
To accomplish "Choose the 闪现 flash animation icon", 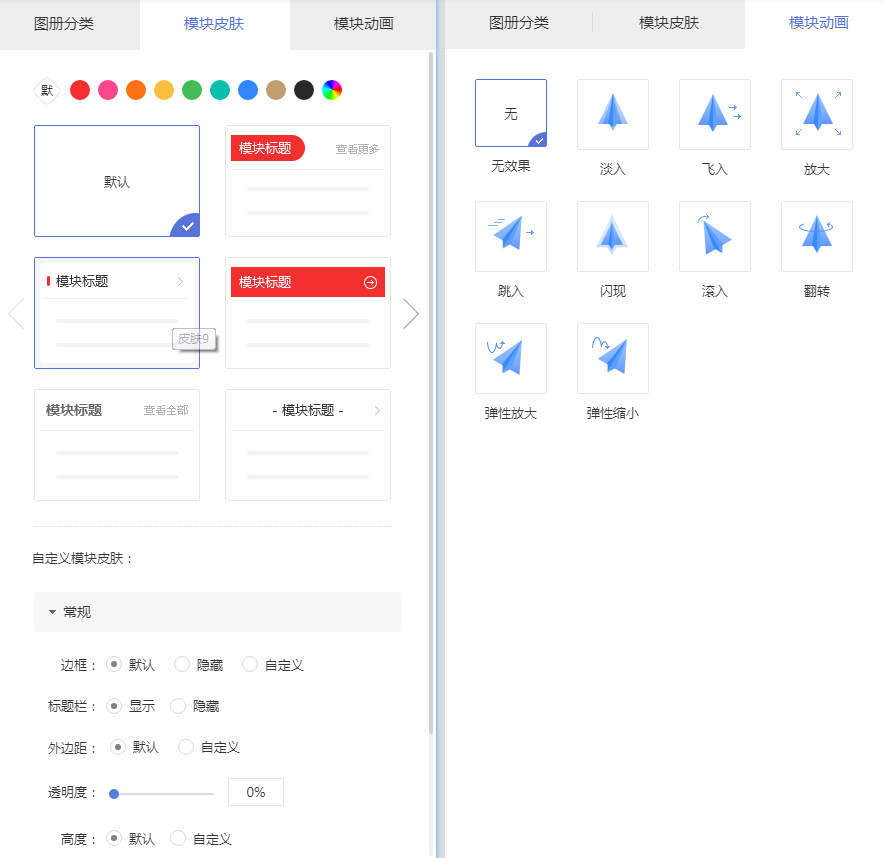I will pos(613,236).
